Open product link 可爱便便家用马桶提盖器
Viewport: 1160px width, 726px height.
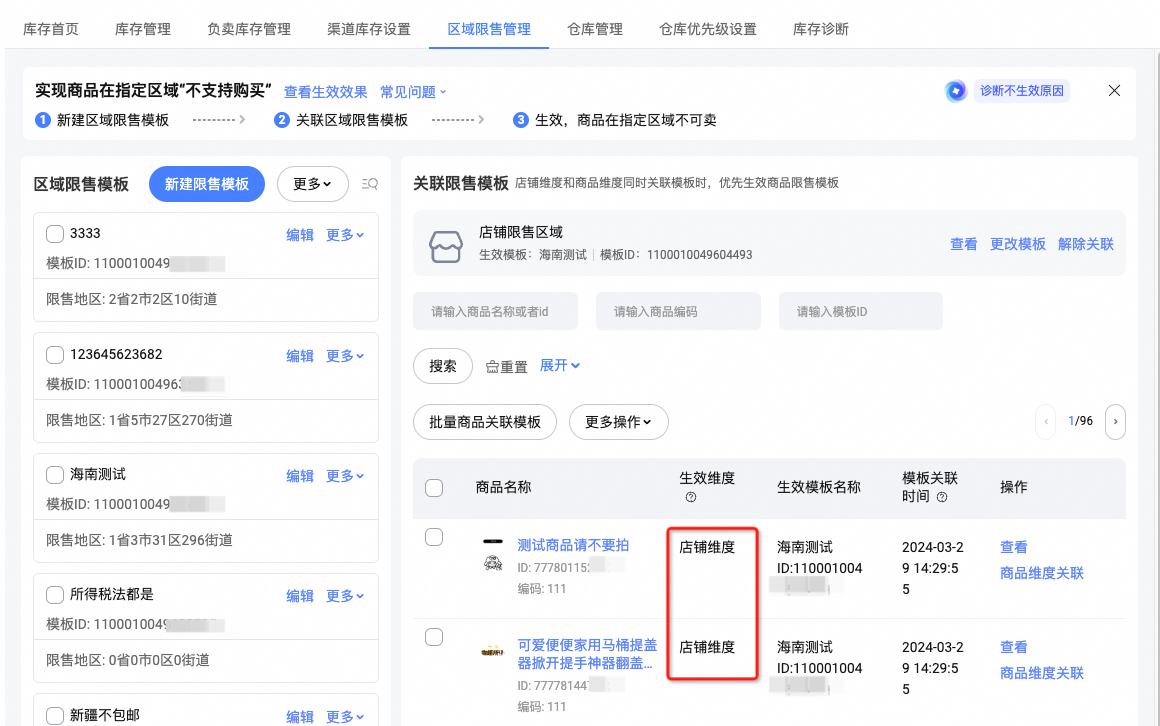pyautogui.click(x=587, y=654)
